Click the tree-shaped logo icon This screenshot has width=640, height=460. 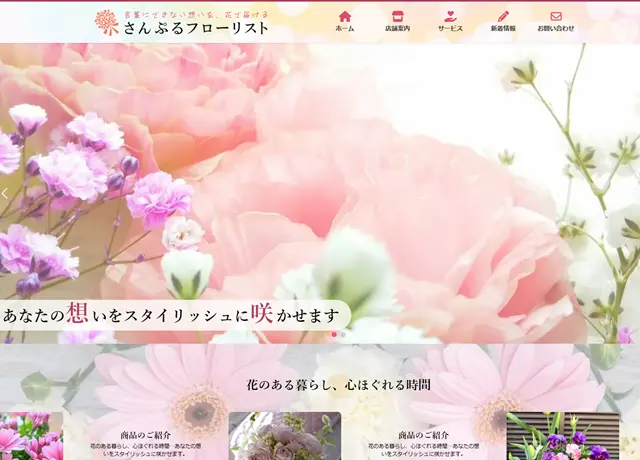(x=107, y=22)
